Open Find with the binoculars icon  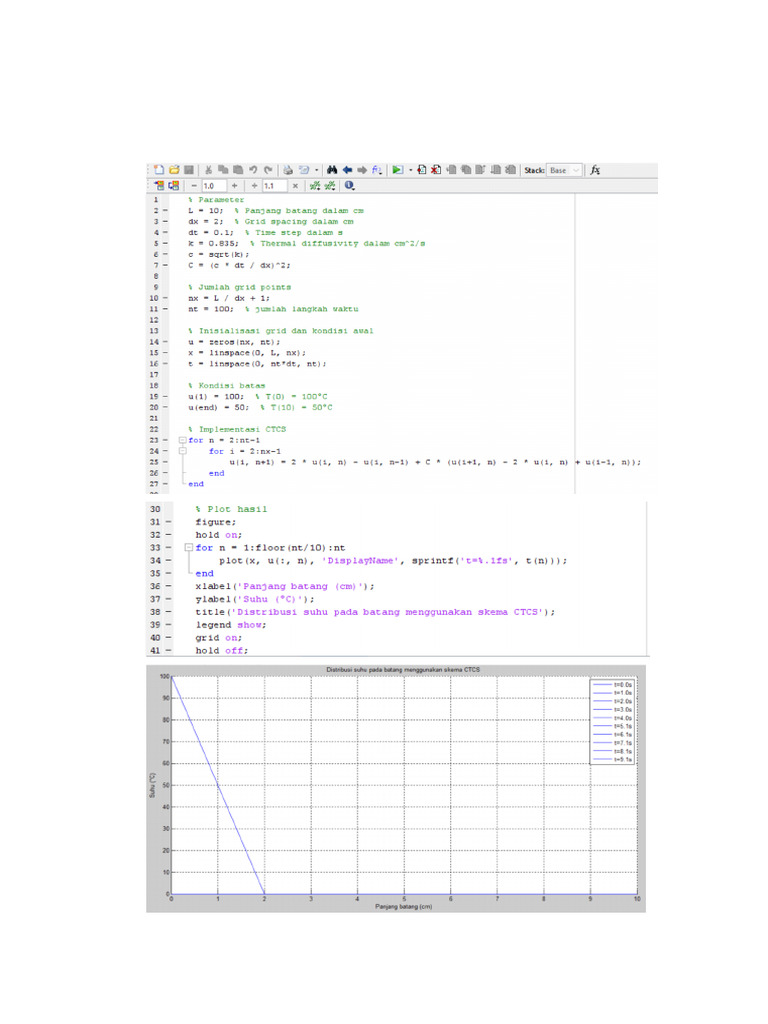click(332, 170)
